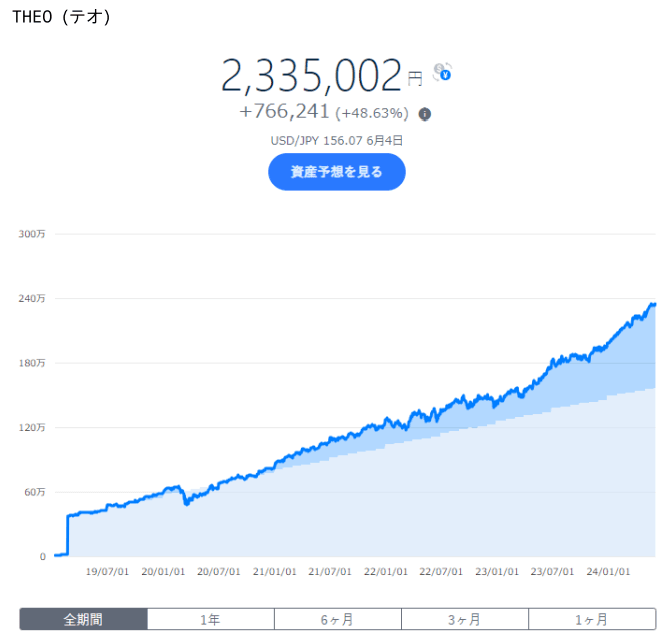Click the +766,241 profit figure
This screenshot has width=666, height=639.
284,113
